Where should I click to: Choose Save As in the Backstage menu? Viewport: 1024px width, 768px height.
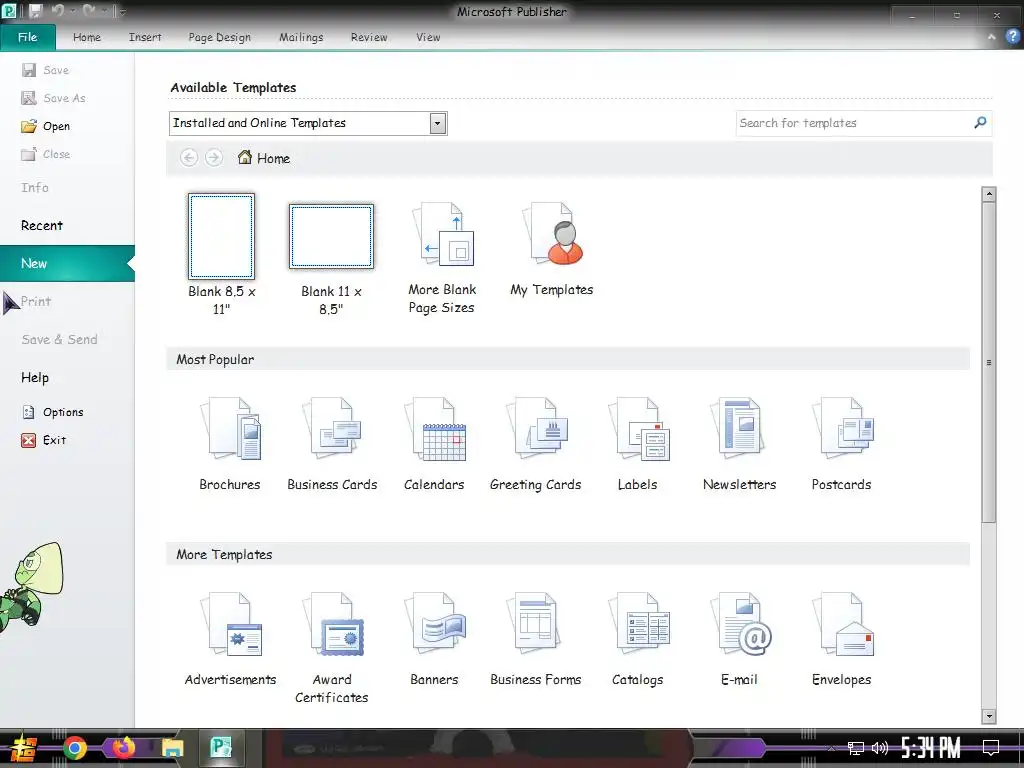pos(54,98)
